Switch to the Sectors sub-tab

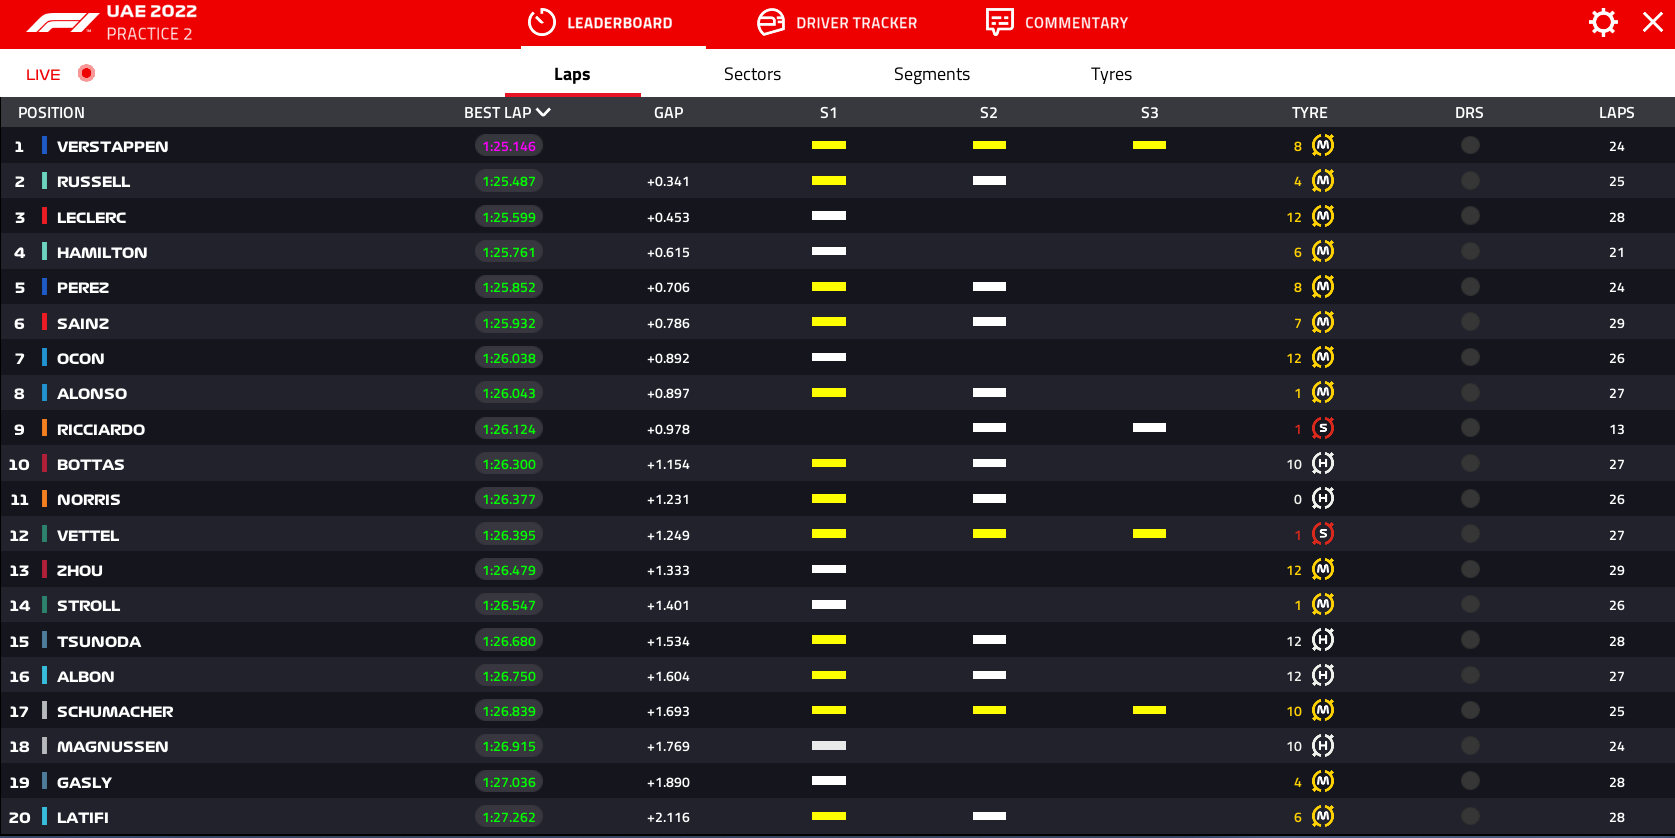click(x=752, y=74)
